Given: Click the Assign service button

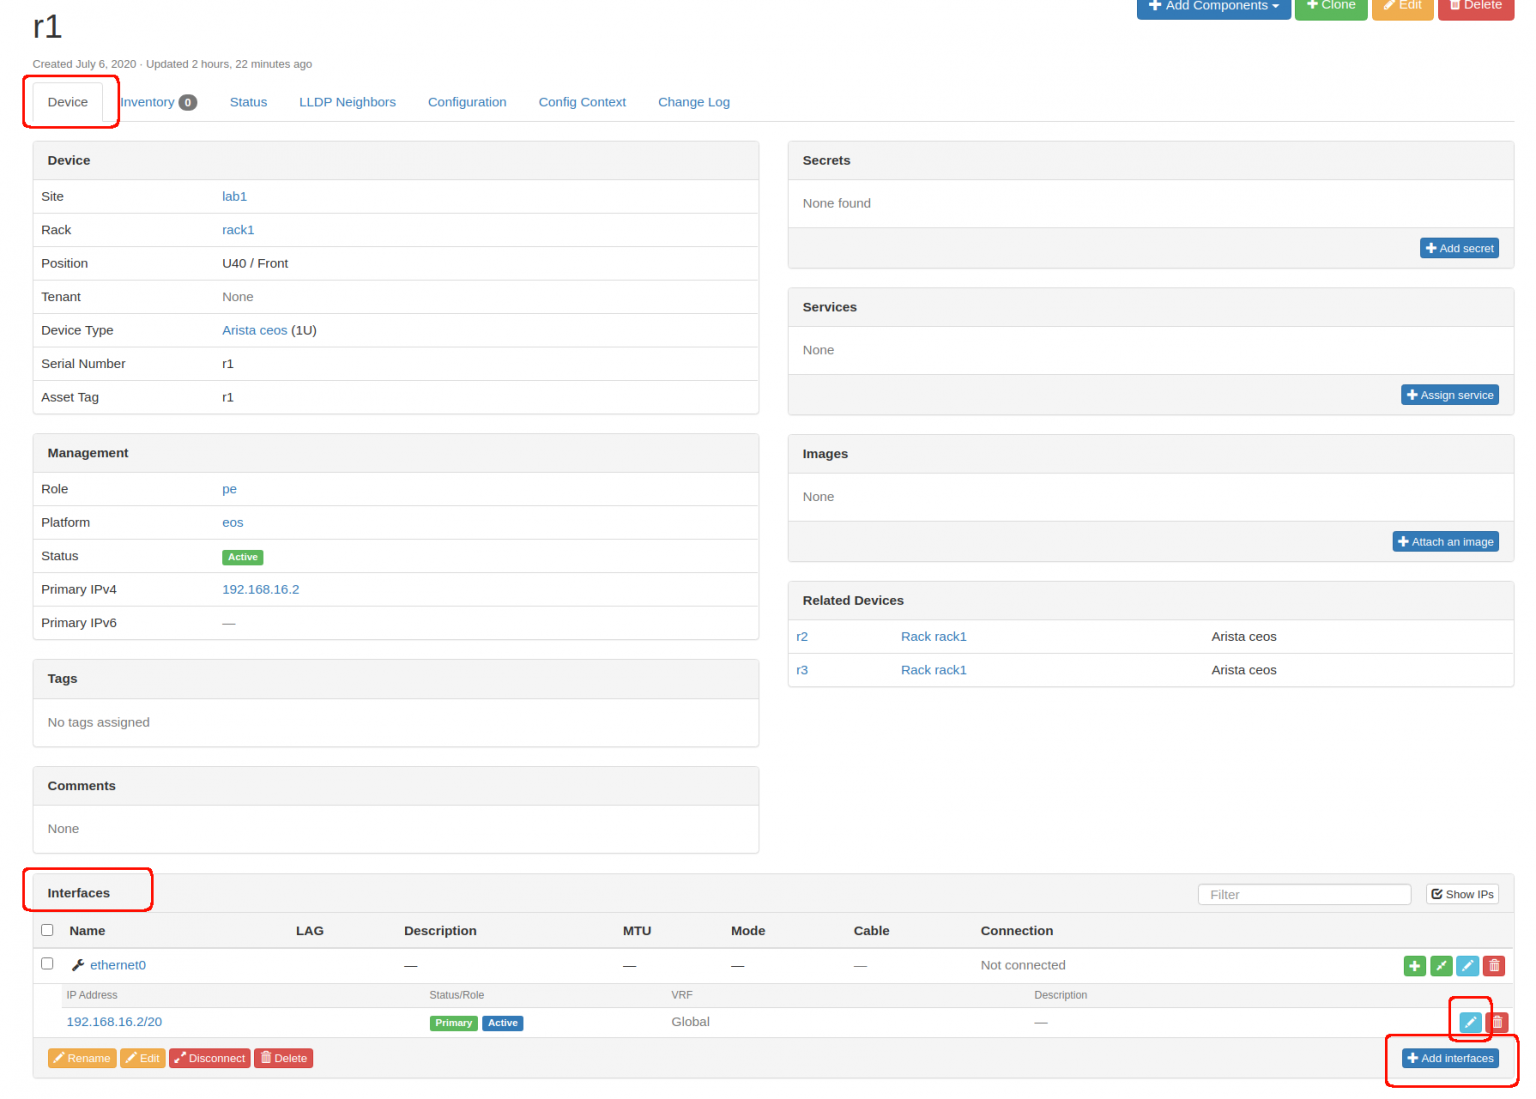Looking at the screenshot, I should click(x=1450, y=395).
